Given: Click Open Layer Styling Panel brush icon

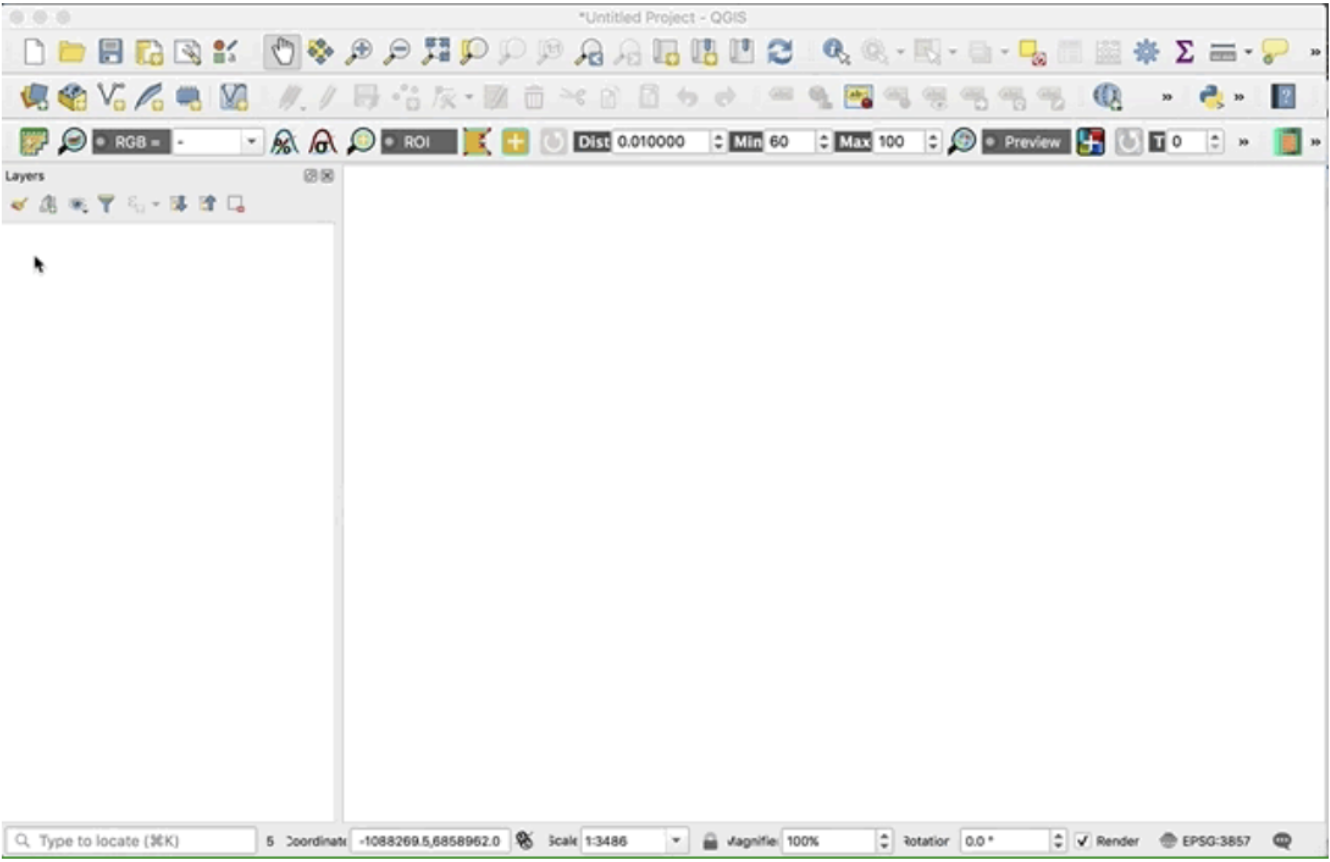Looking at the screenshot, I should pos(19,204).
